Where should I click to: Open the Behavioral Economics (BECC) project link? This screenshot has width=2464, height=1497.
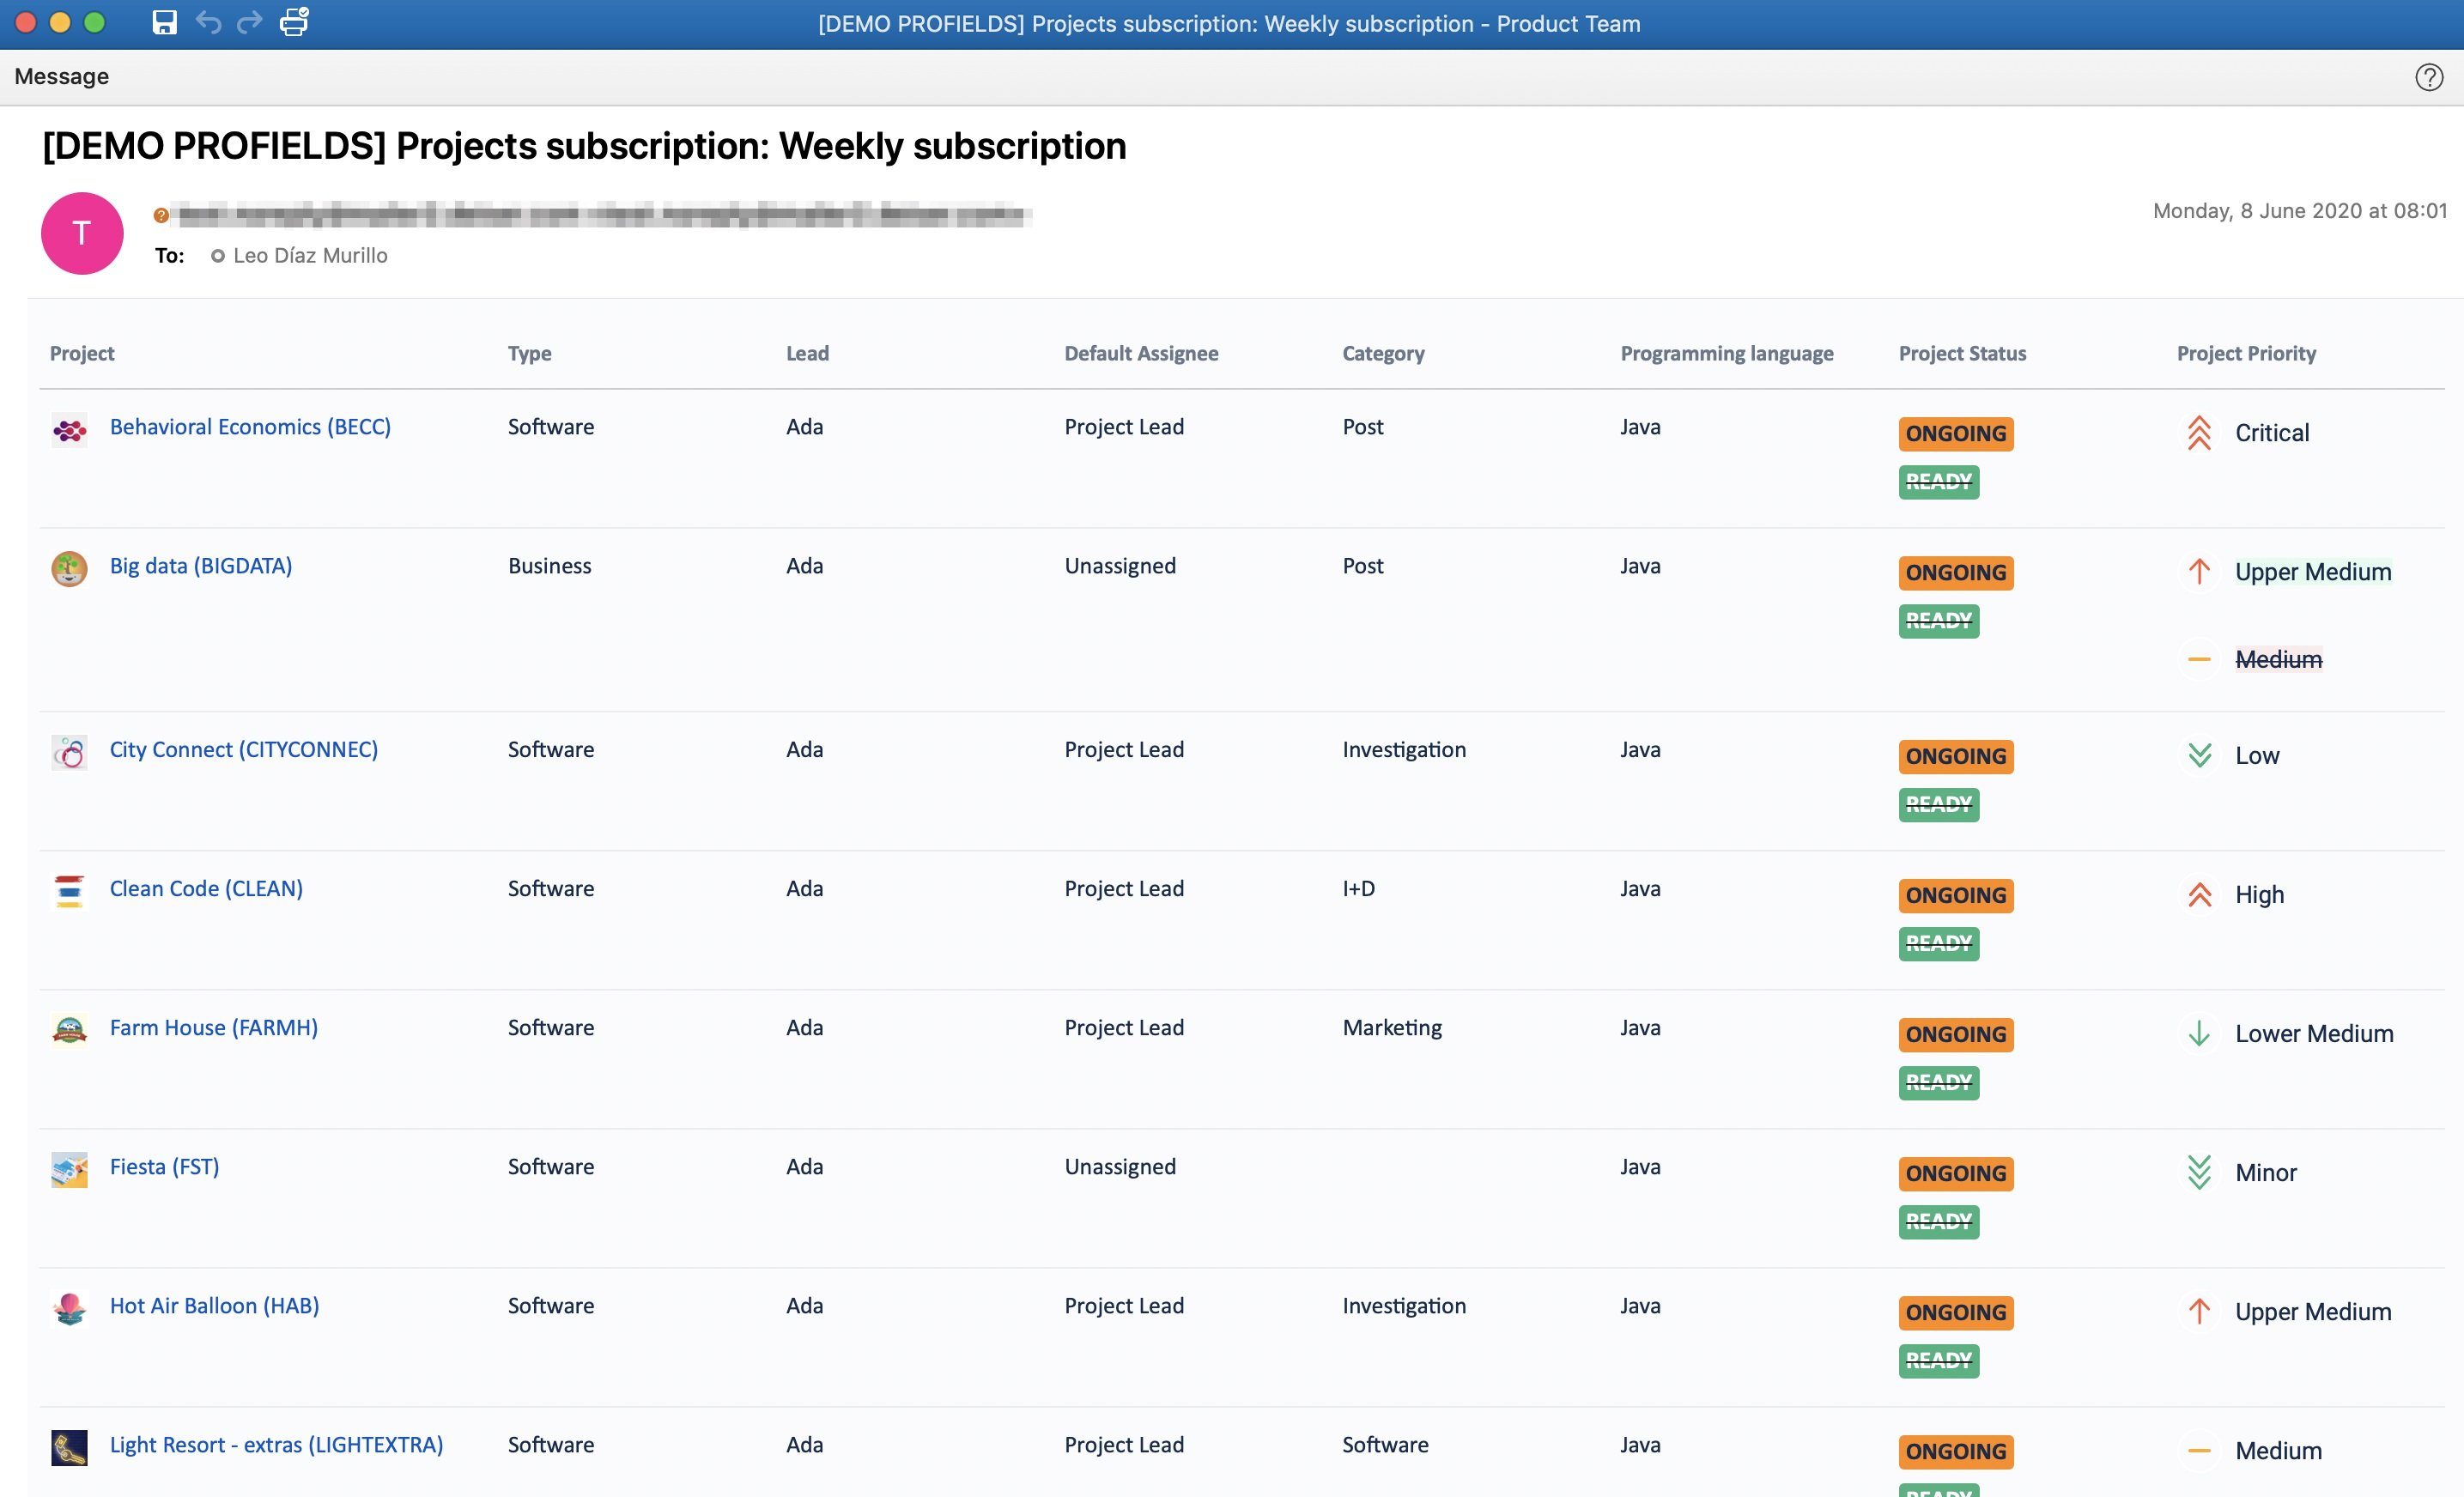click(x=249, y=426)
